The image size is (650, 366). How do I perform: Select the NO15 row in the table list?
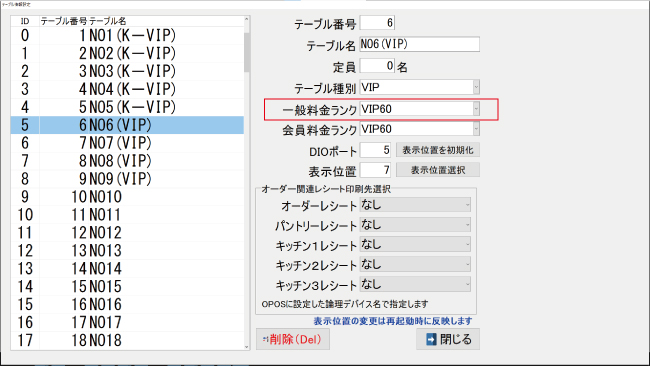tap(127, 286)
